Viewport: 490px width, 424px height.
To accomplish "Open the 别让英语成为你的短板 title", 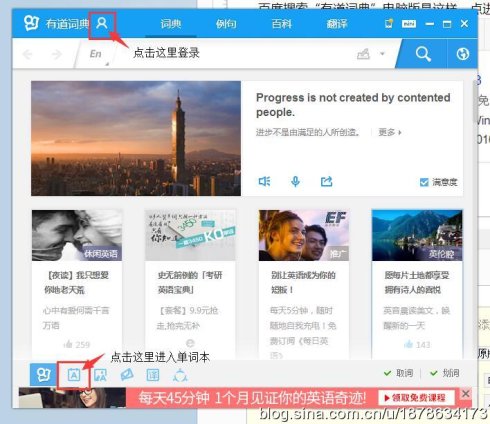I will (303, 282).
